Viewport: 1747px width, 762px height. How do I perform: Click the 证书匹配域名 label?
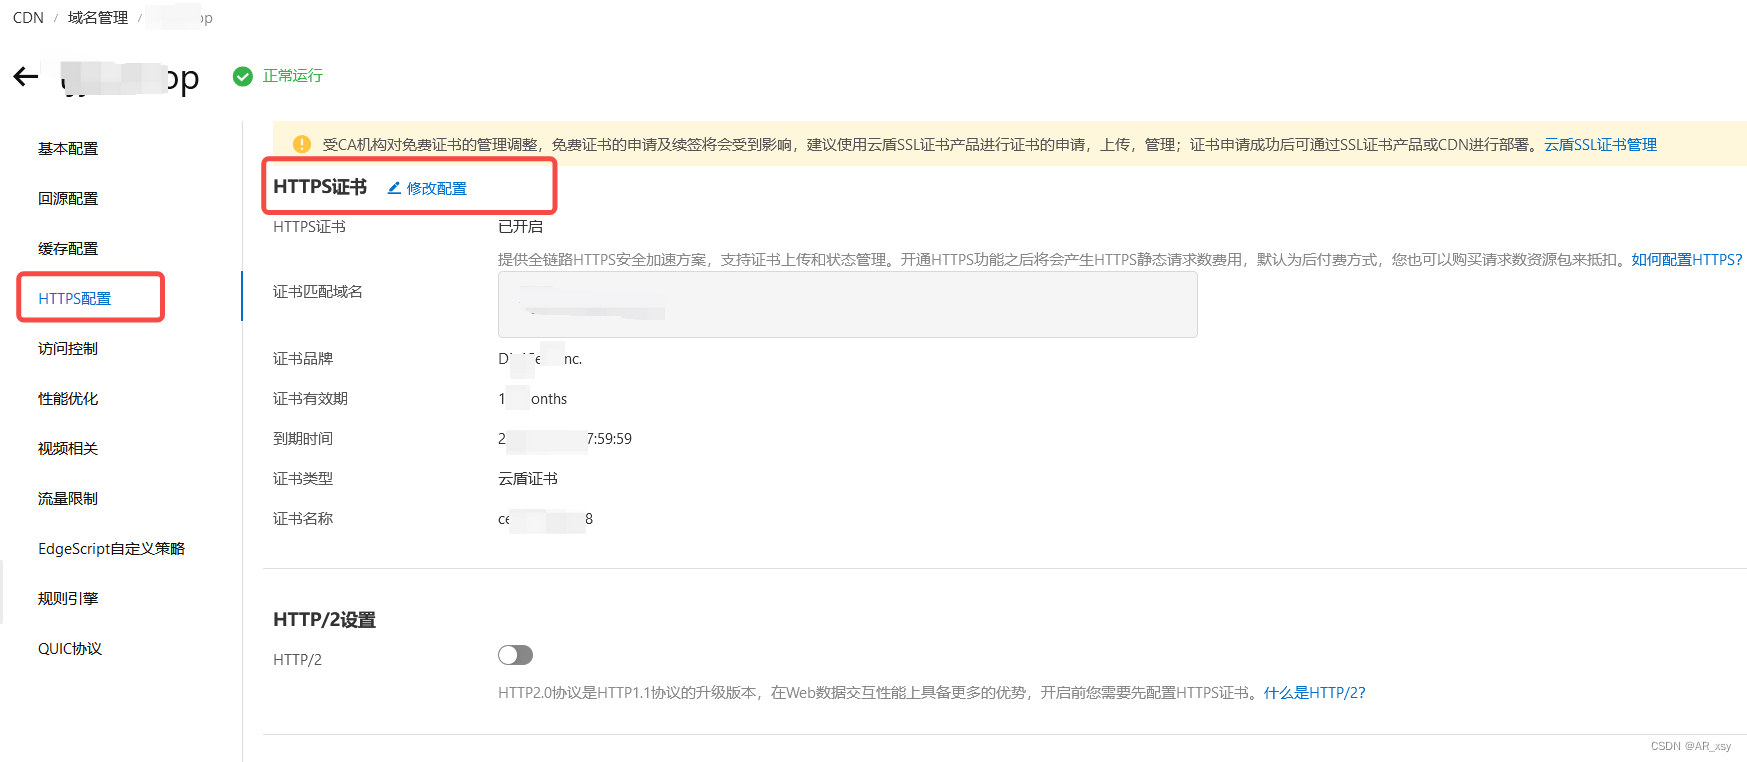click(x=318, y=291)
